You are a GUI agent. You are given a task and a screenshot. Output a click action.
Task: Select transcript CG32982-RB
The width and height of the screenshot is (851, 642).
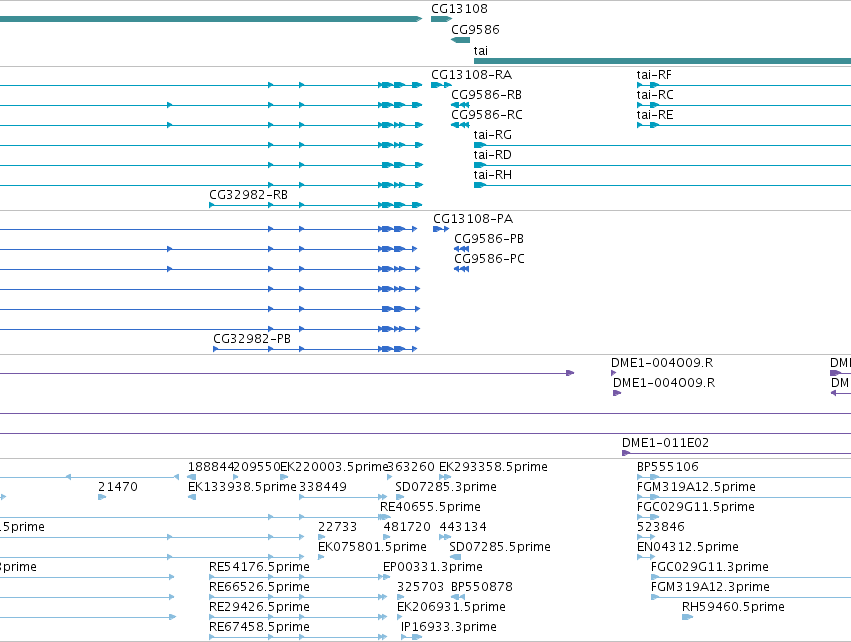[248, 194]
